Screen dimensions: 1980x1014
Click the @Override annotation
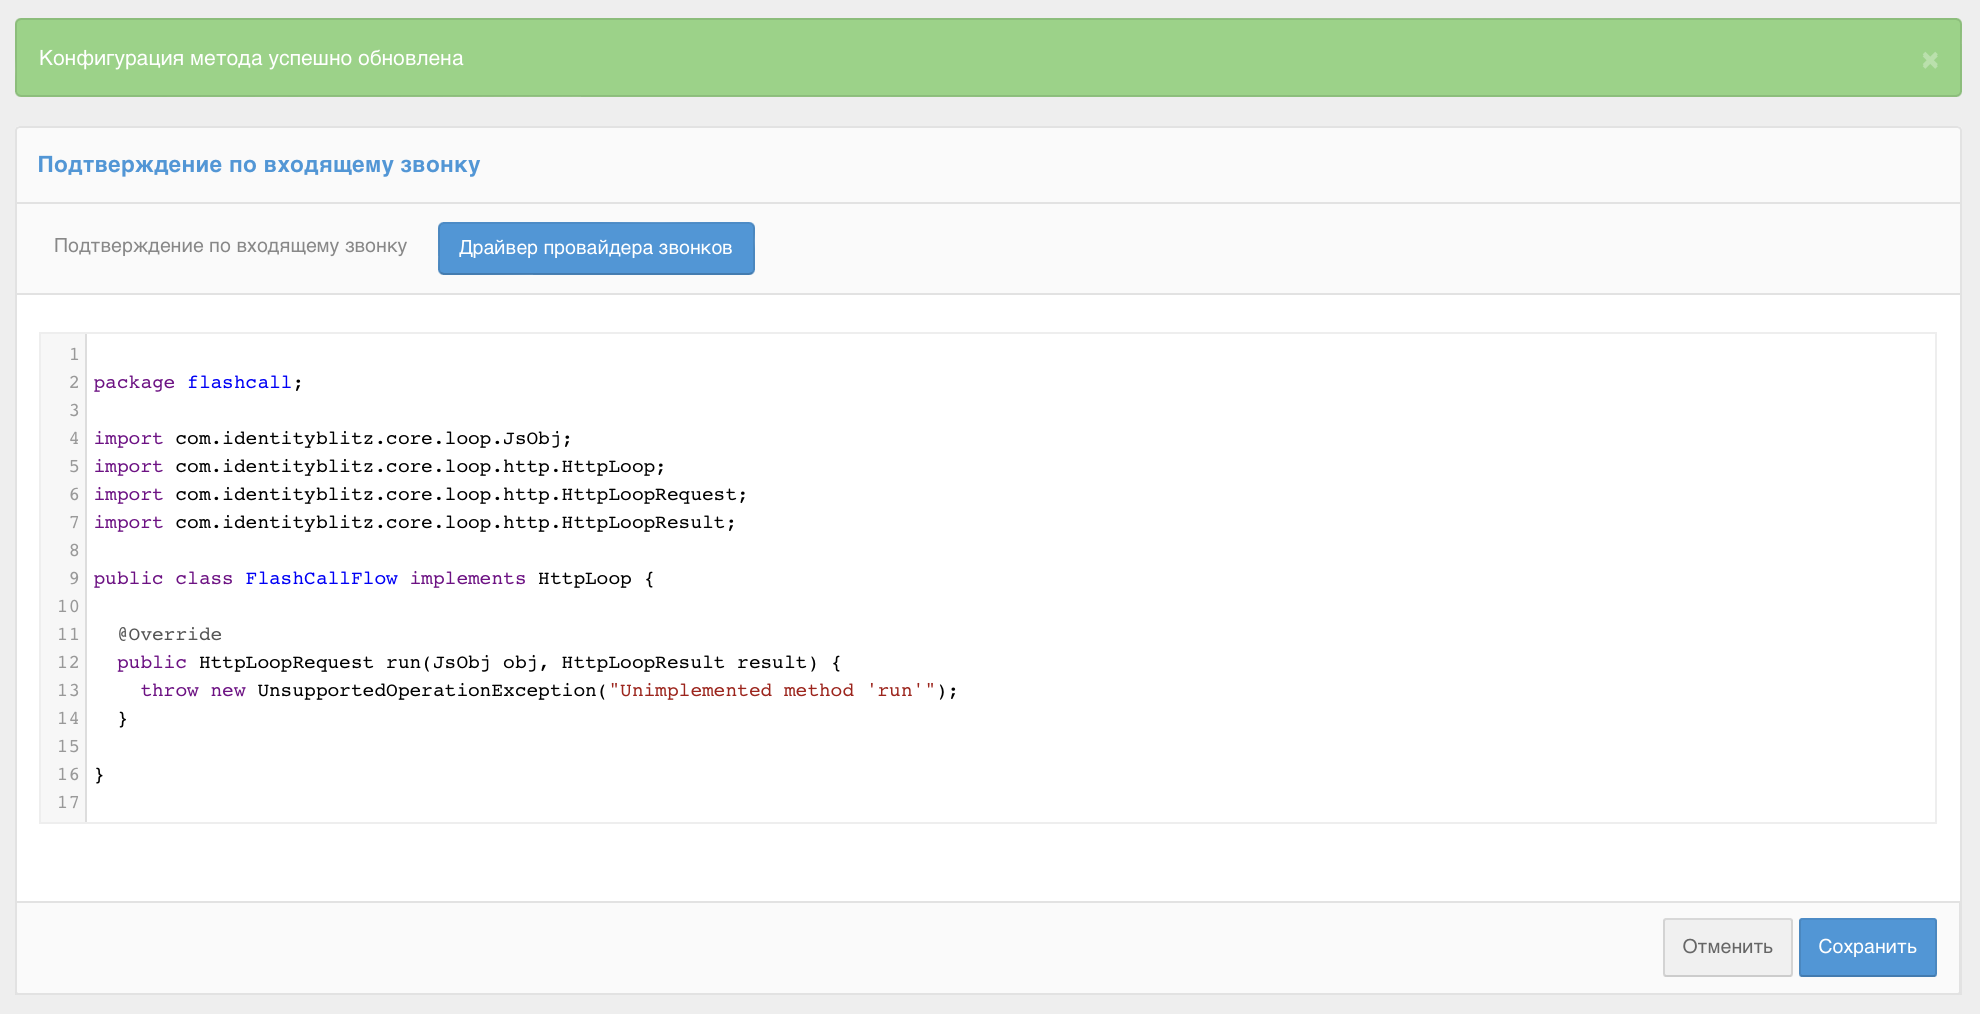click(169, 635)
